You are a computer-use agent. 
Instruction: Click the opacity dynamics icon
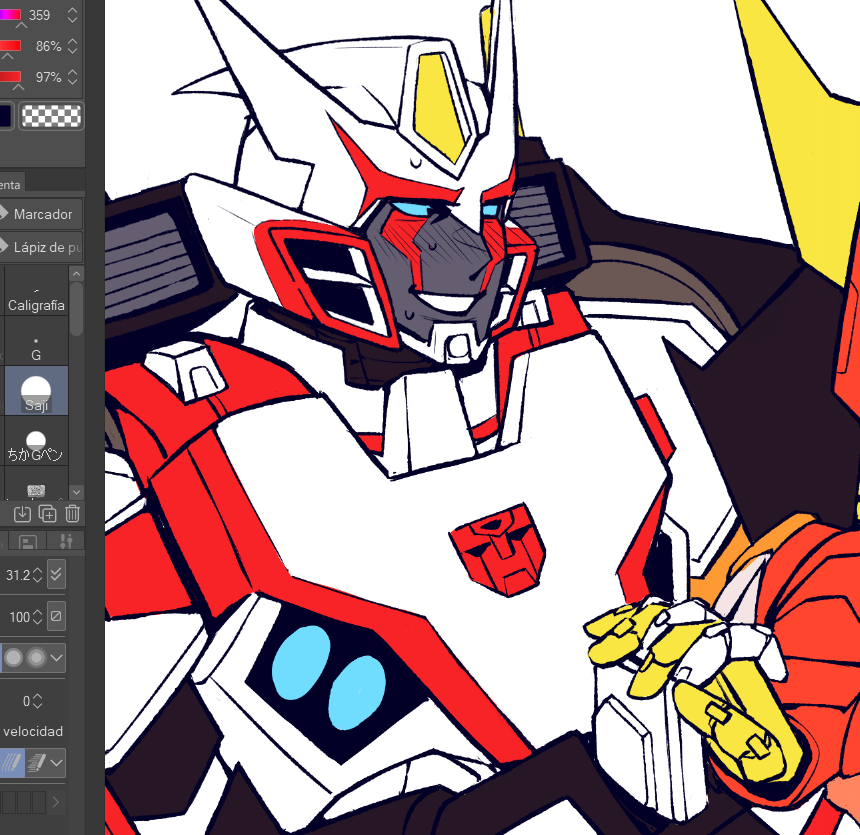(56, 617)
